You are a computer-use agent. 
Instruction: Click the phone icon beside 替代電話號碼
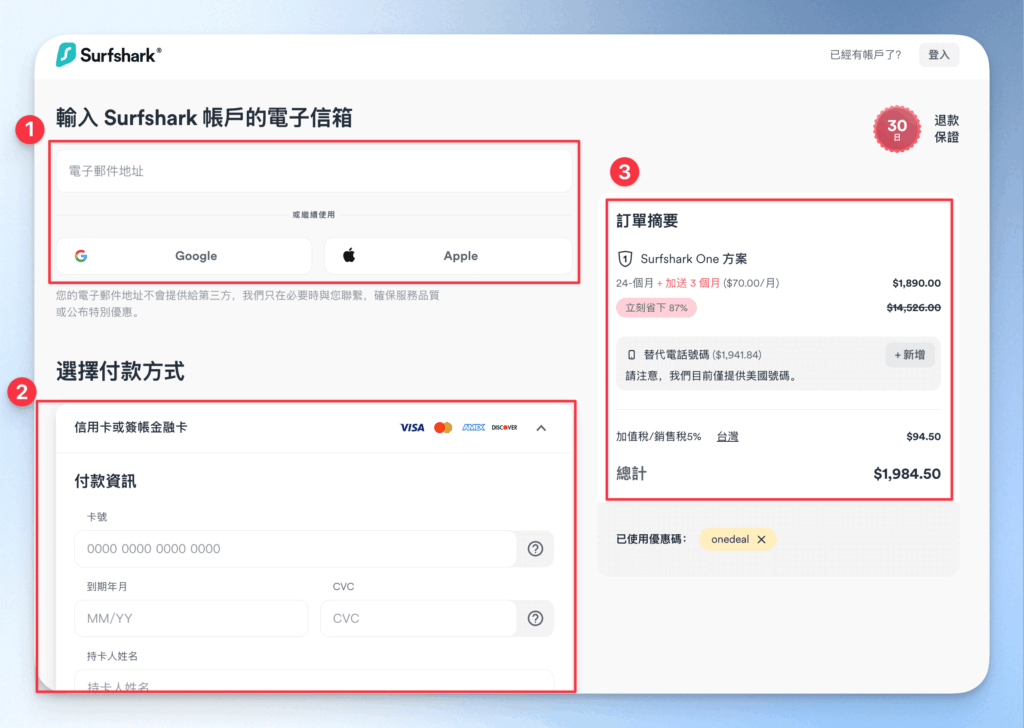631,355
